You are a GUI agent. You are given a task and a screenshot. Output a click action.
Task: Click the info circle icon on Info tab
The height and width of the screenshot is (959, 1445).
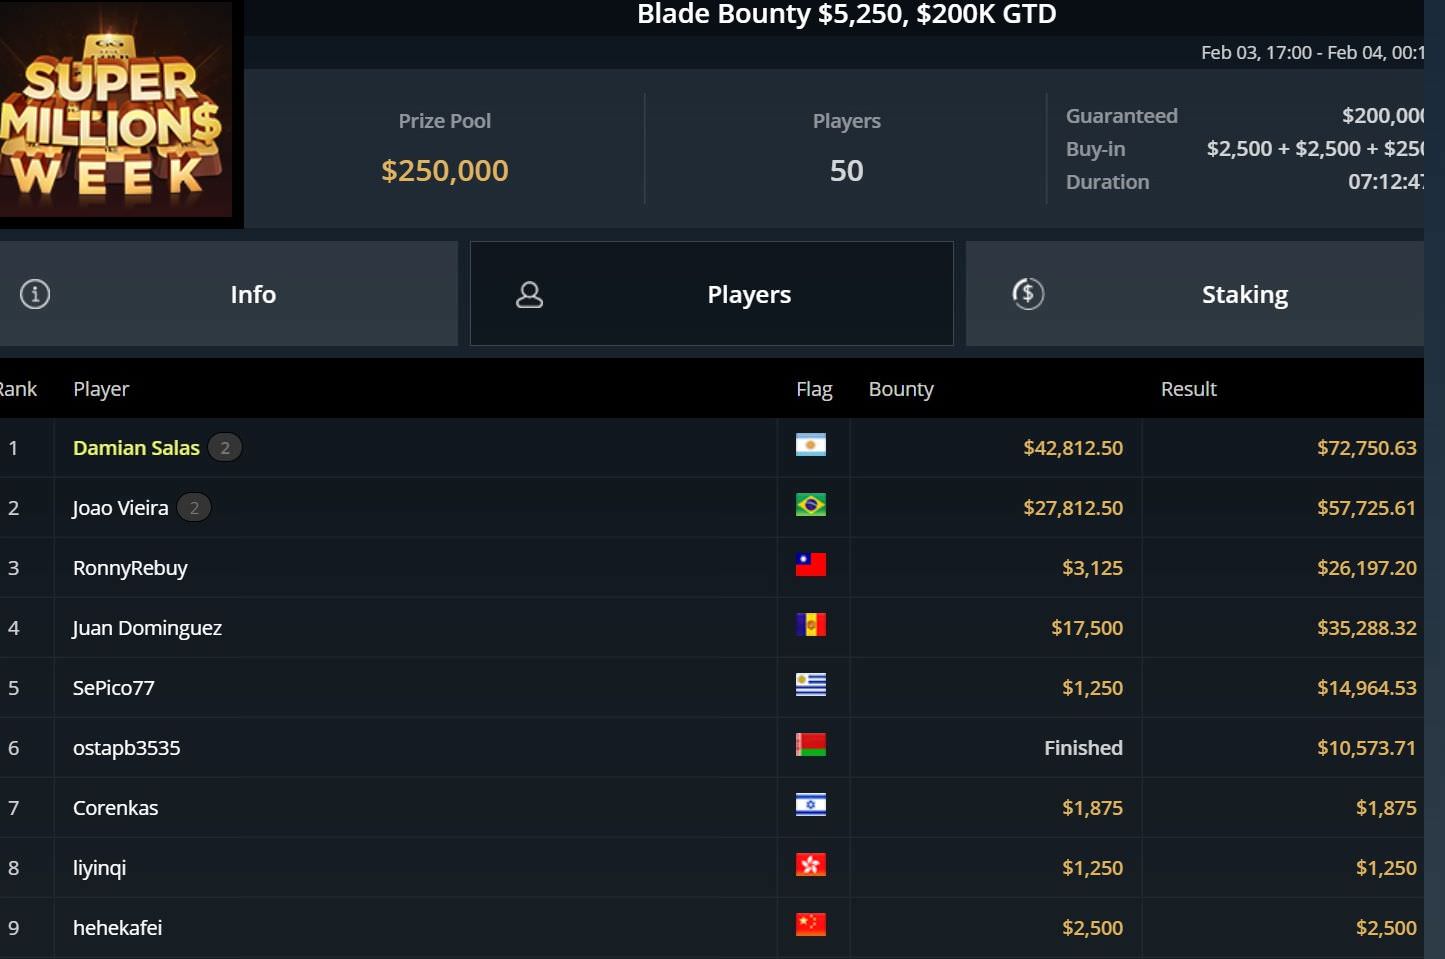[35, 294]
